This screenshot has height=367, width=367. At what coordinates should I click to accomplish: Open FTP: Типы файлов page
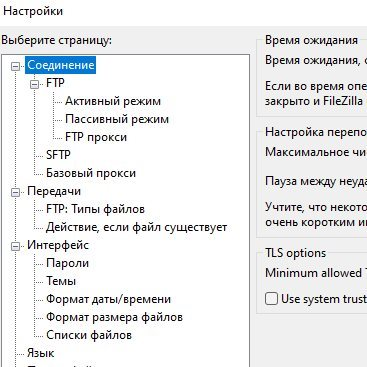point(95,209)
